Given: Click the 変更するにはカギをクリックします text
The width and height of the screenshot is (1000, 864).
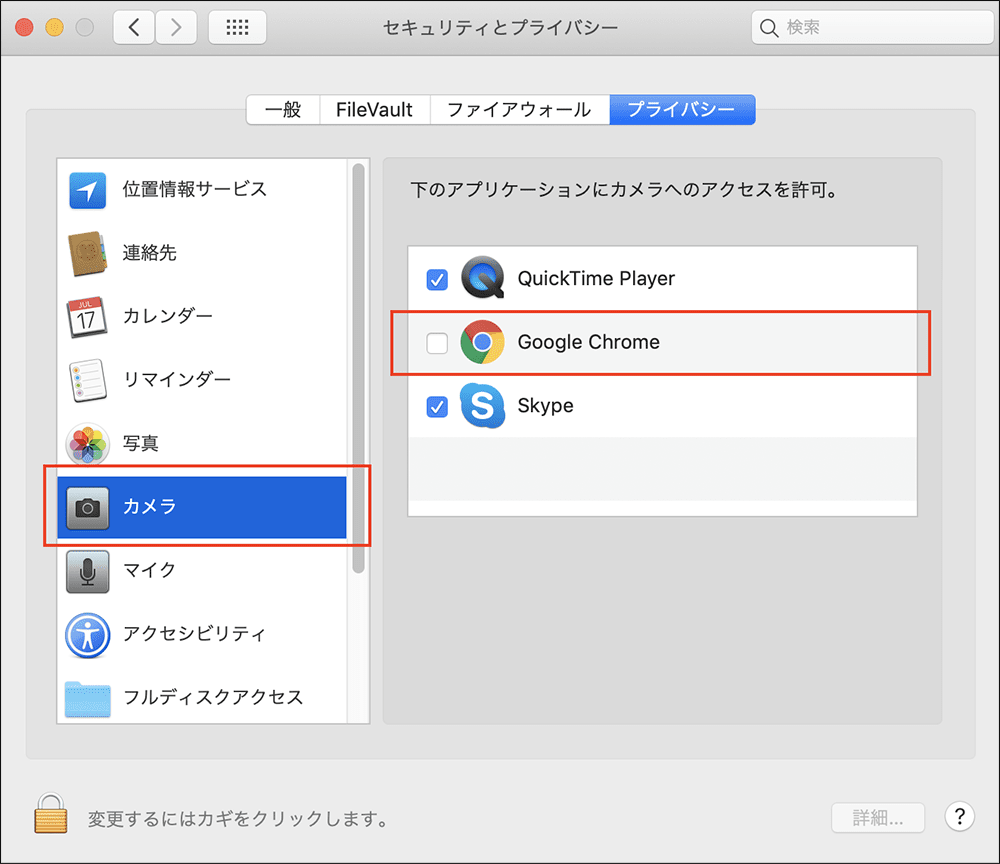Looking at the screenshot, I should pos(238,819).
